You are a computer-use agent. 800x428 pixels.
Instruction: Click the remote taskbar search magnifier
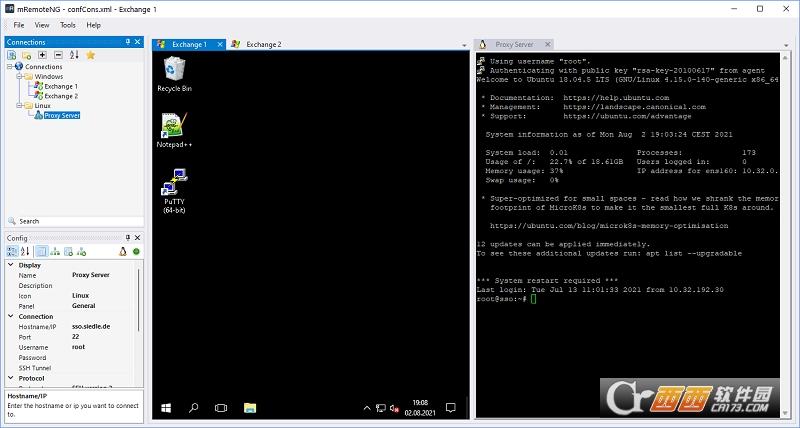pos(193,408)
